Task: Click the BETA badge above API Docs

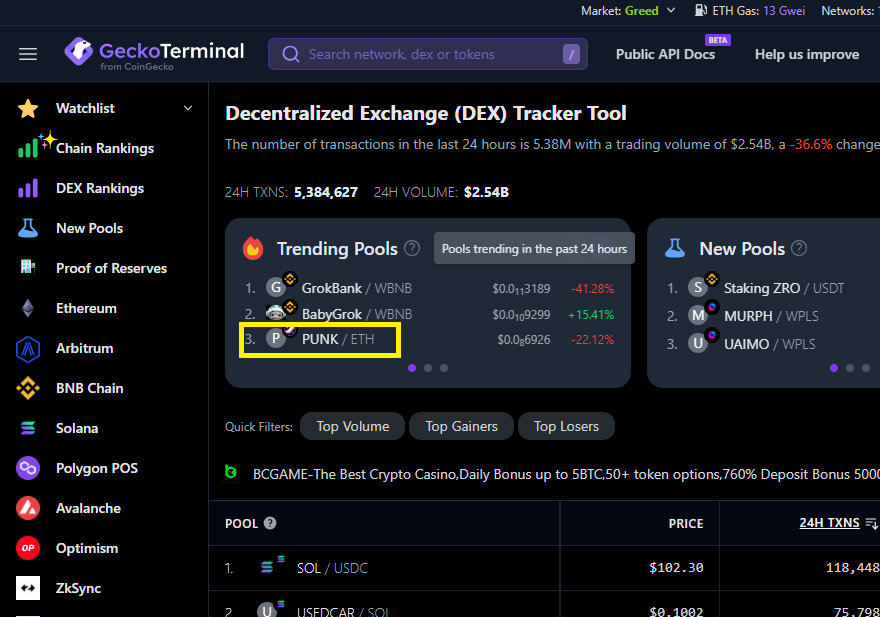Action: (x=718, y=40)
